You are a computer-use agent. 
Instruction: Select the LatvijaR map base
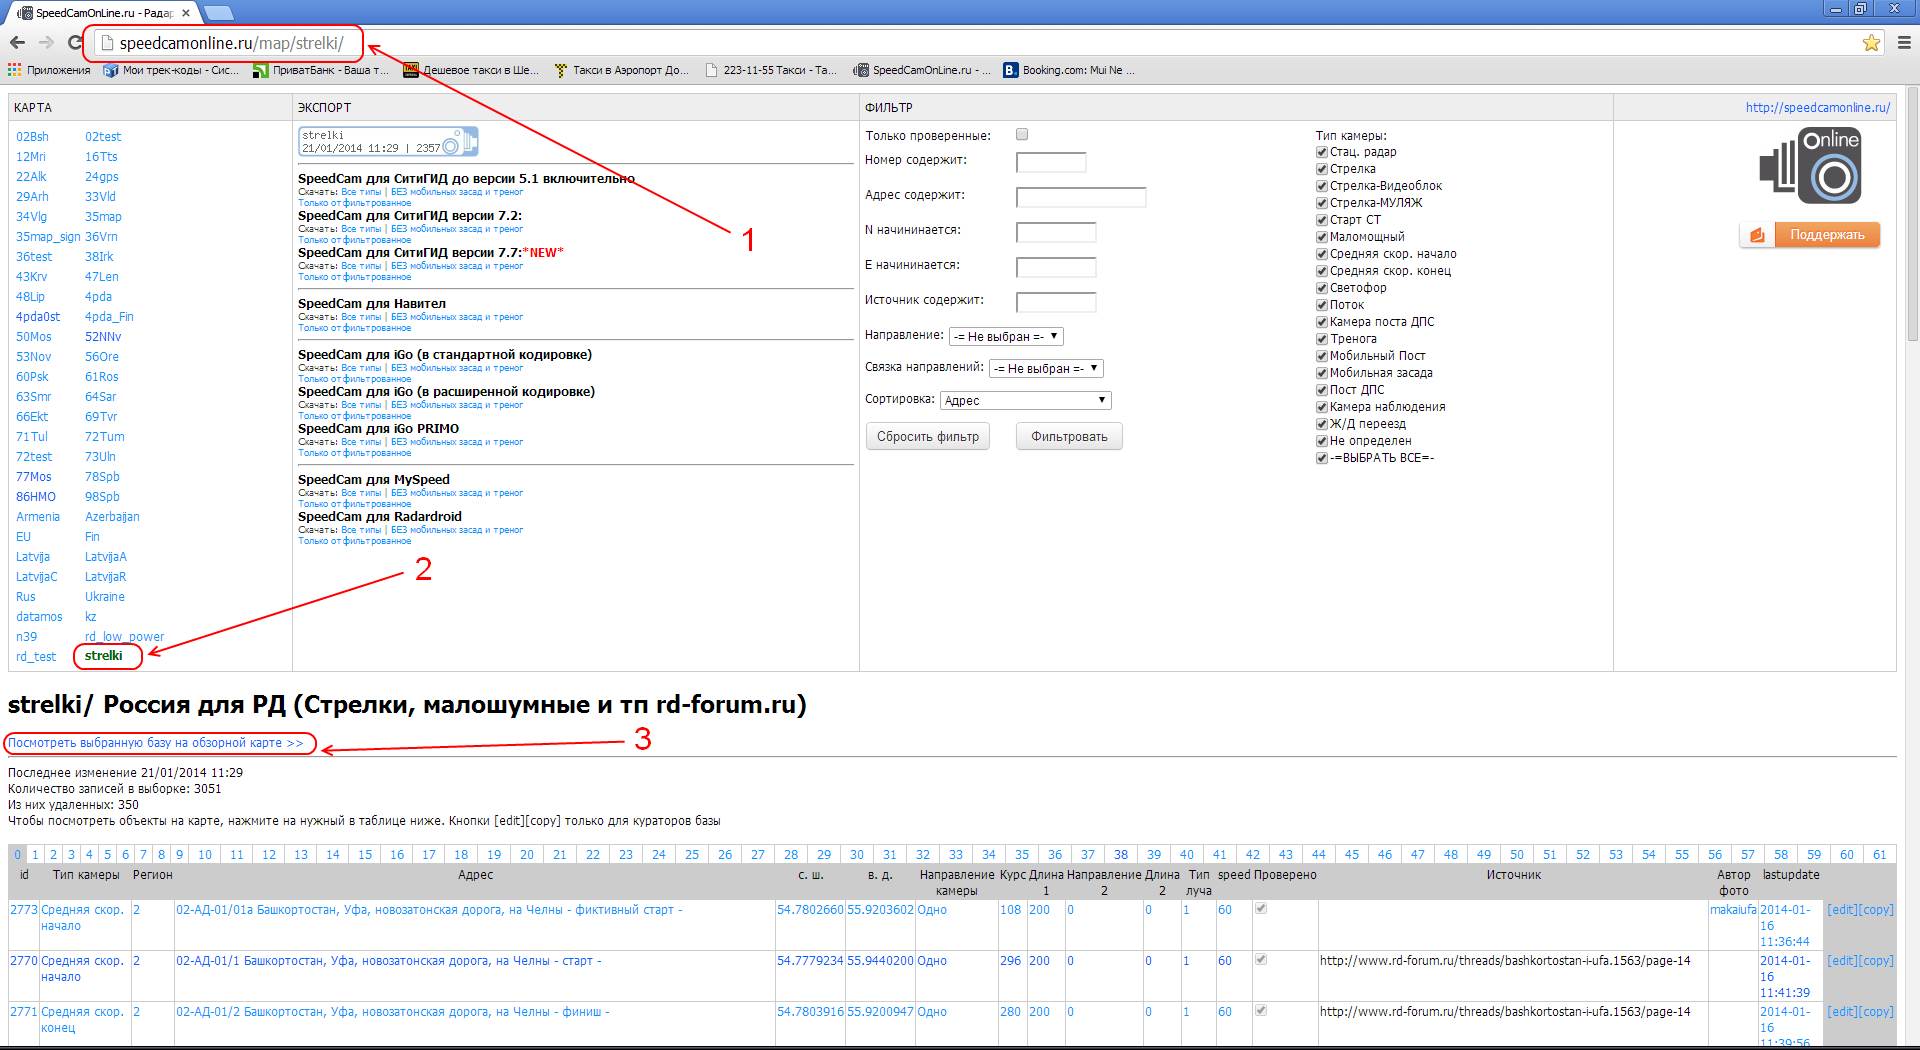pyautogui.click(x=106, y=577)
